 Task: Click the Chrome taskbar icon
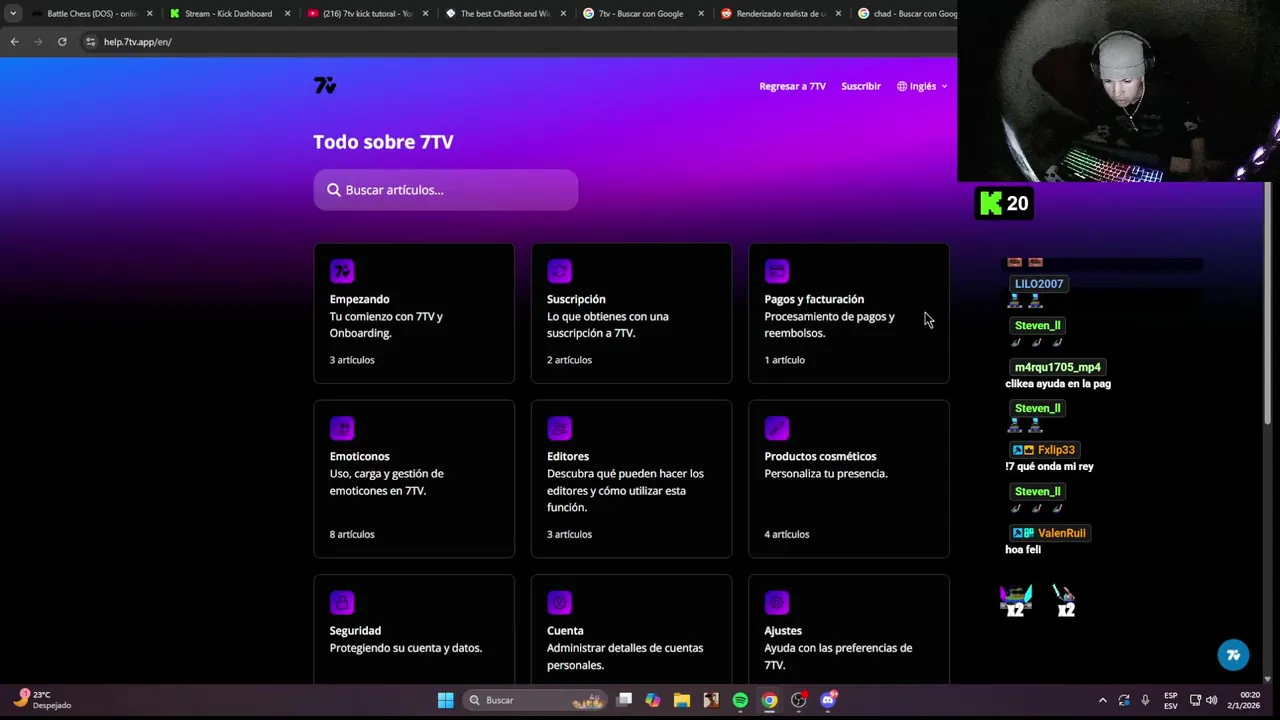coord(769,700)
